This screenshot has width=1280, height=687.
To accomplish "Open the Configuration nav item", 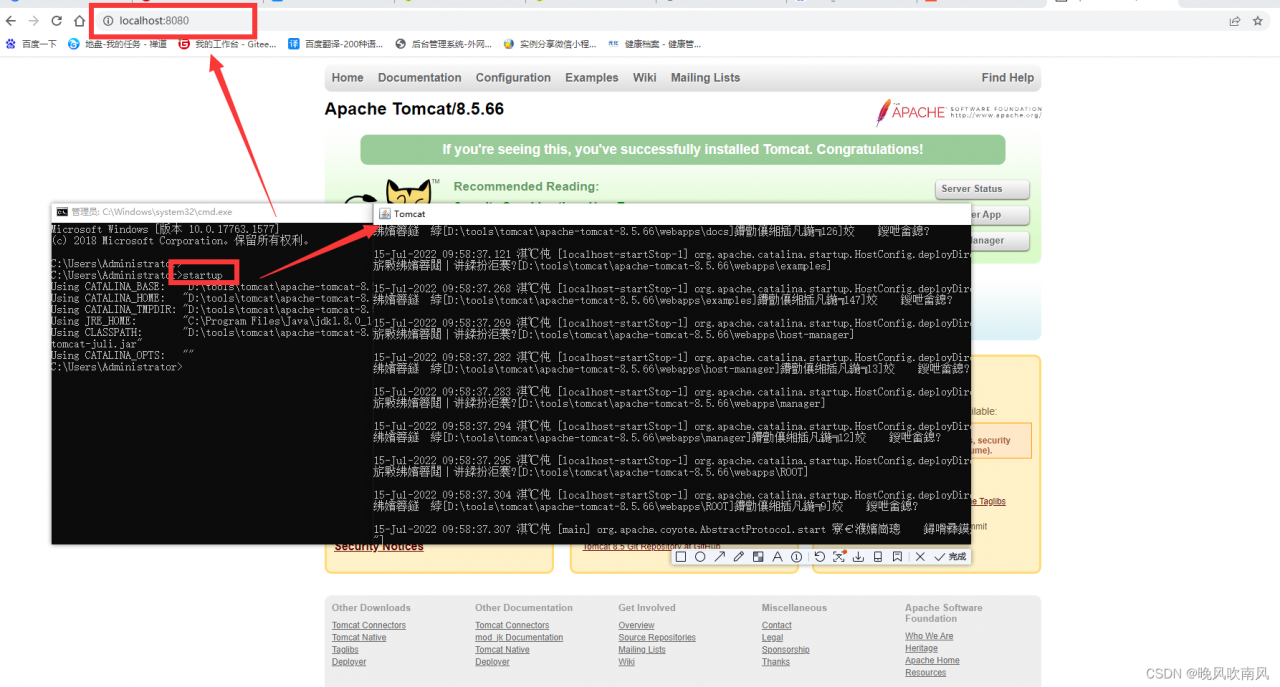I will click(x=513, y=78).
